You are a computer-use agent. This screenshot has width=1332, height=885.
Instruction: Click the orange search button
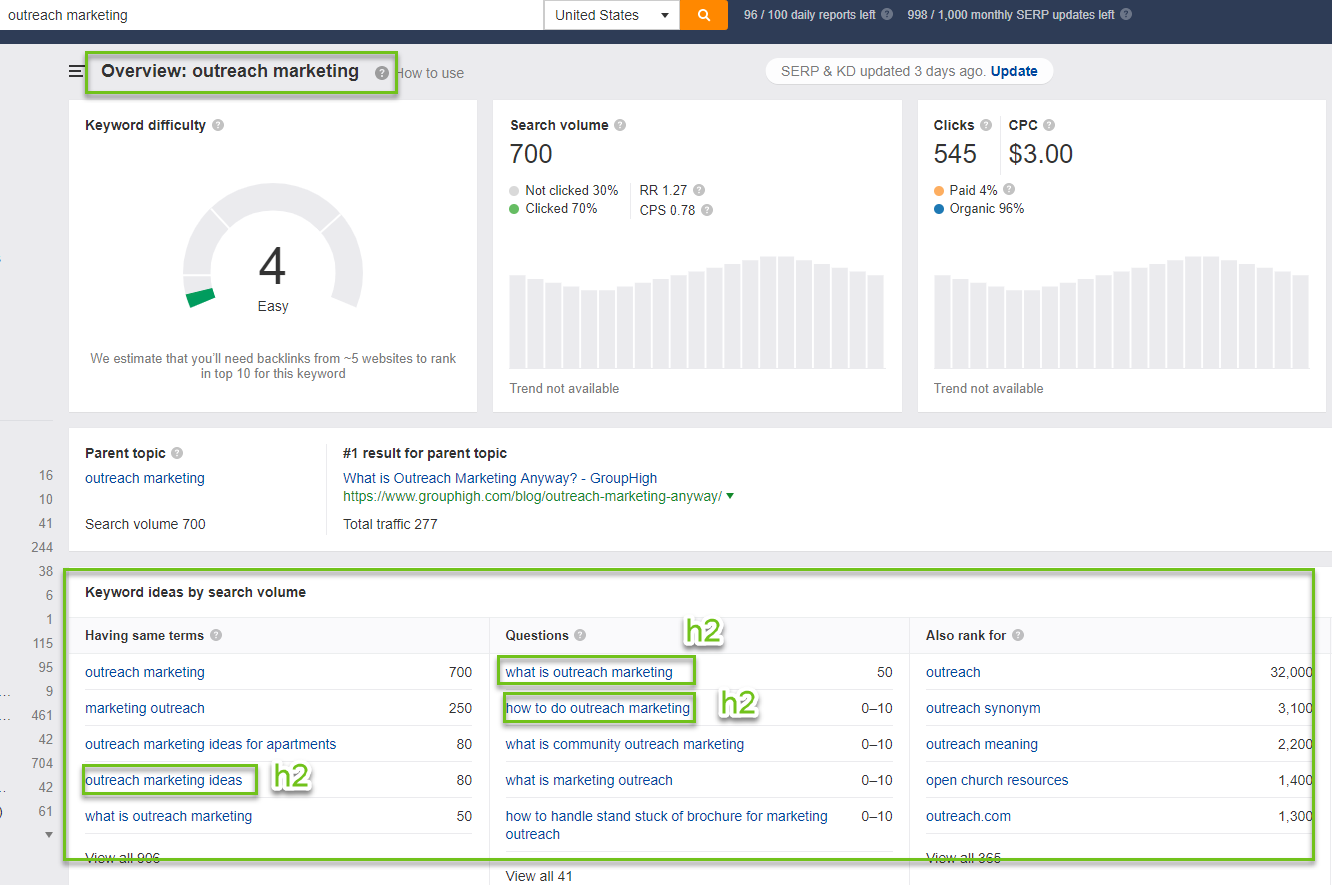[703, 15]
